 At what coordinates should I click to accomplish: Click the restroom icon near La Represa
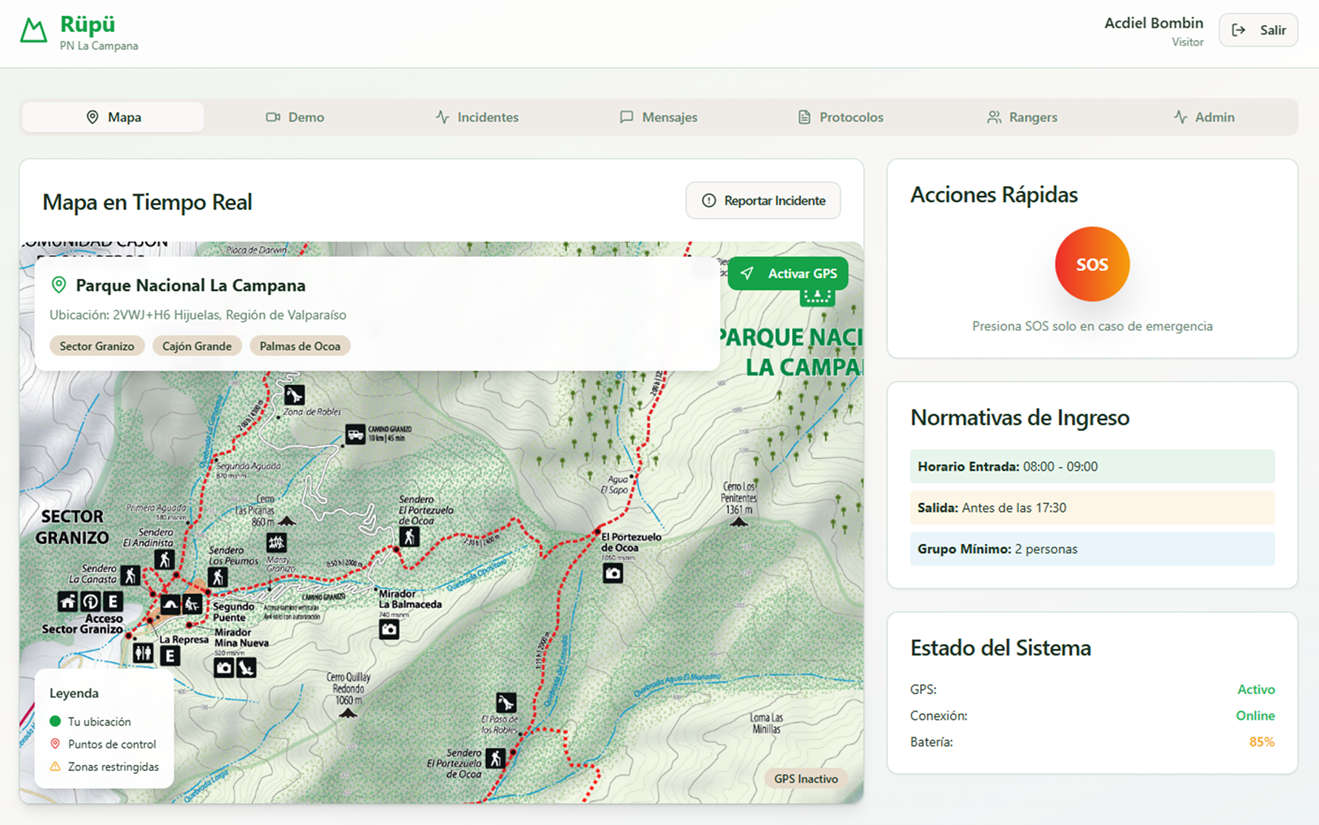coord(143,654)
